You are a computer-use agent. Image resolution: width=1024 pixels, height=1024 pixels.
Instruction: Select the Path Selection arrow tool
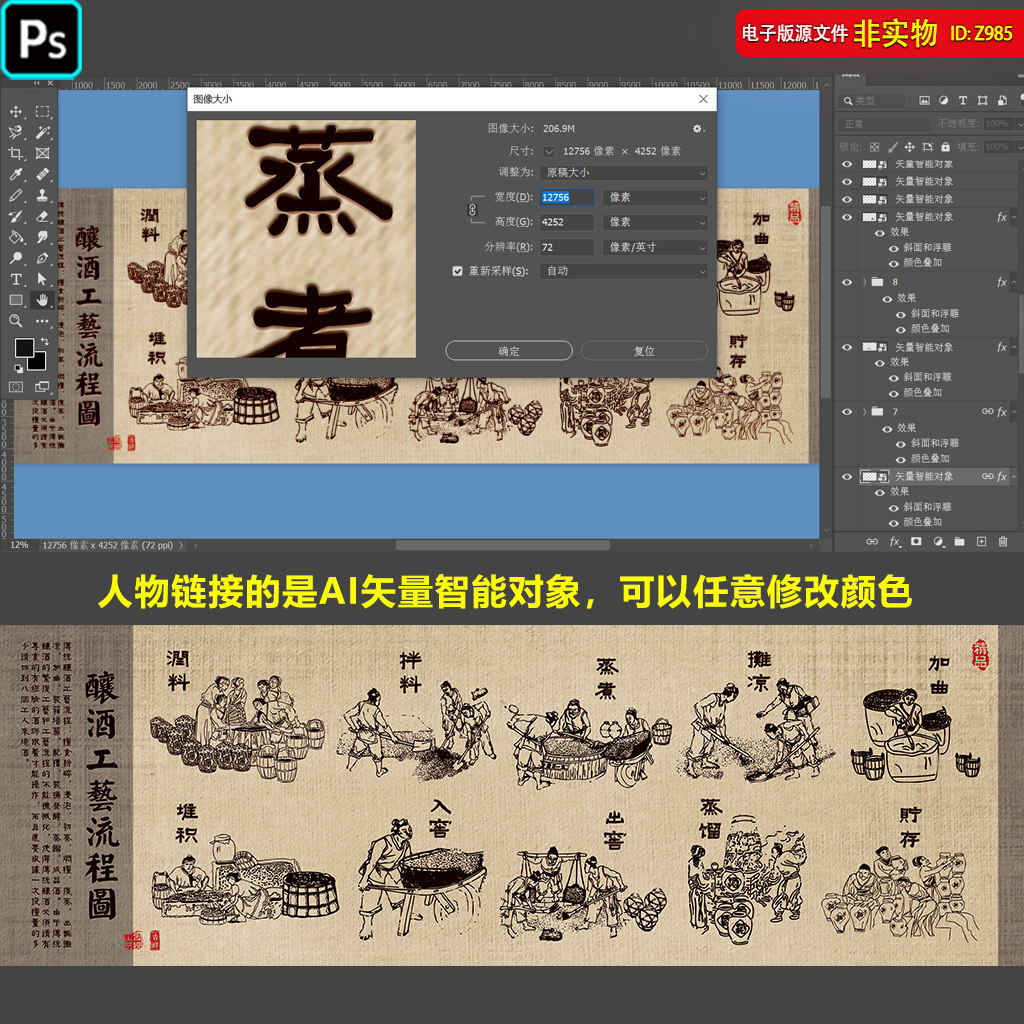click(x=42, y=280)
